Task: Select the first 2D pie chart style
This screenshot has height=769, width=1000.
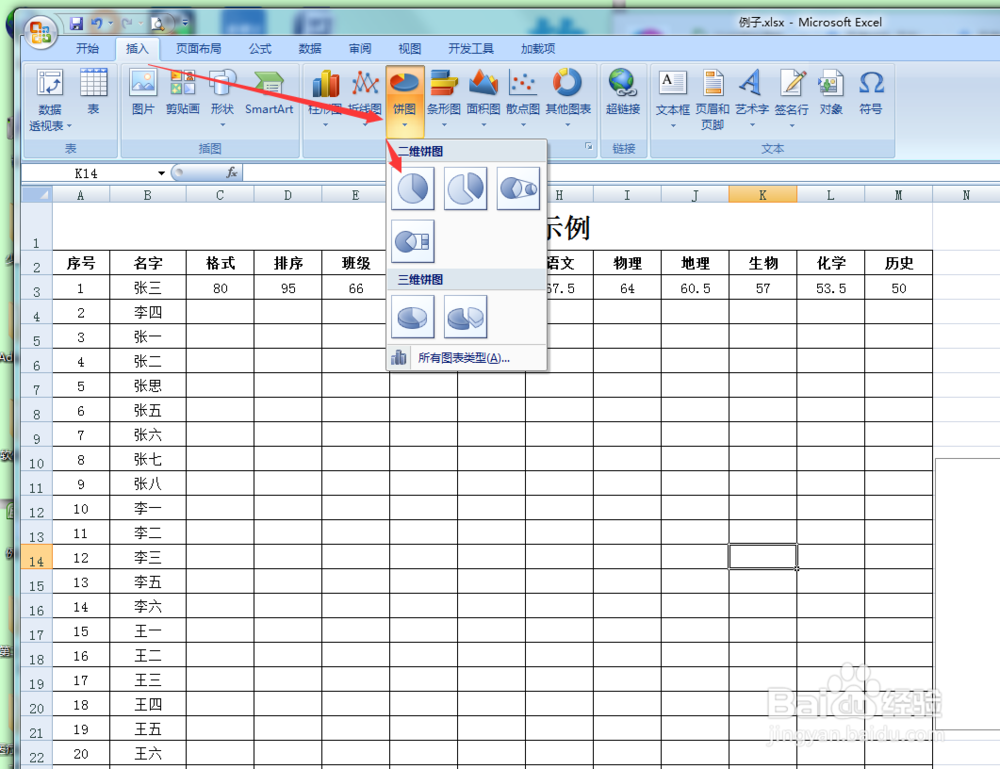Action: (412, 188)
